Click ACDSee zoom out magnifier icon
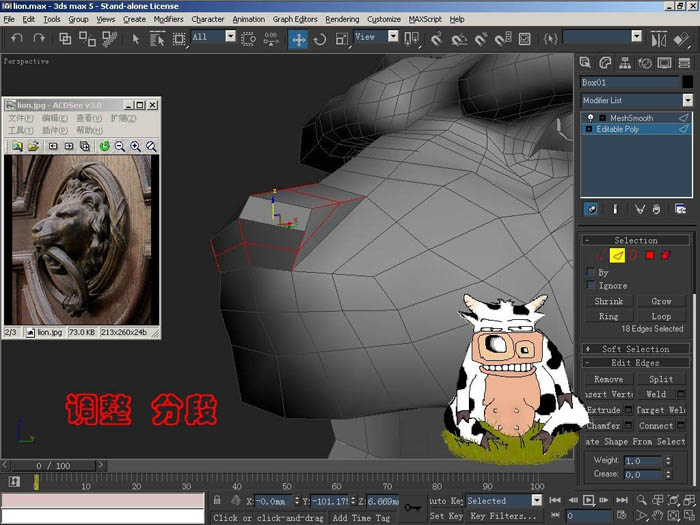This screenshot has width=700, height=525. click(120, 146)
